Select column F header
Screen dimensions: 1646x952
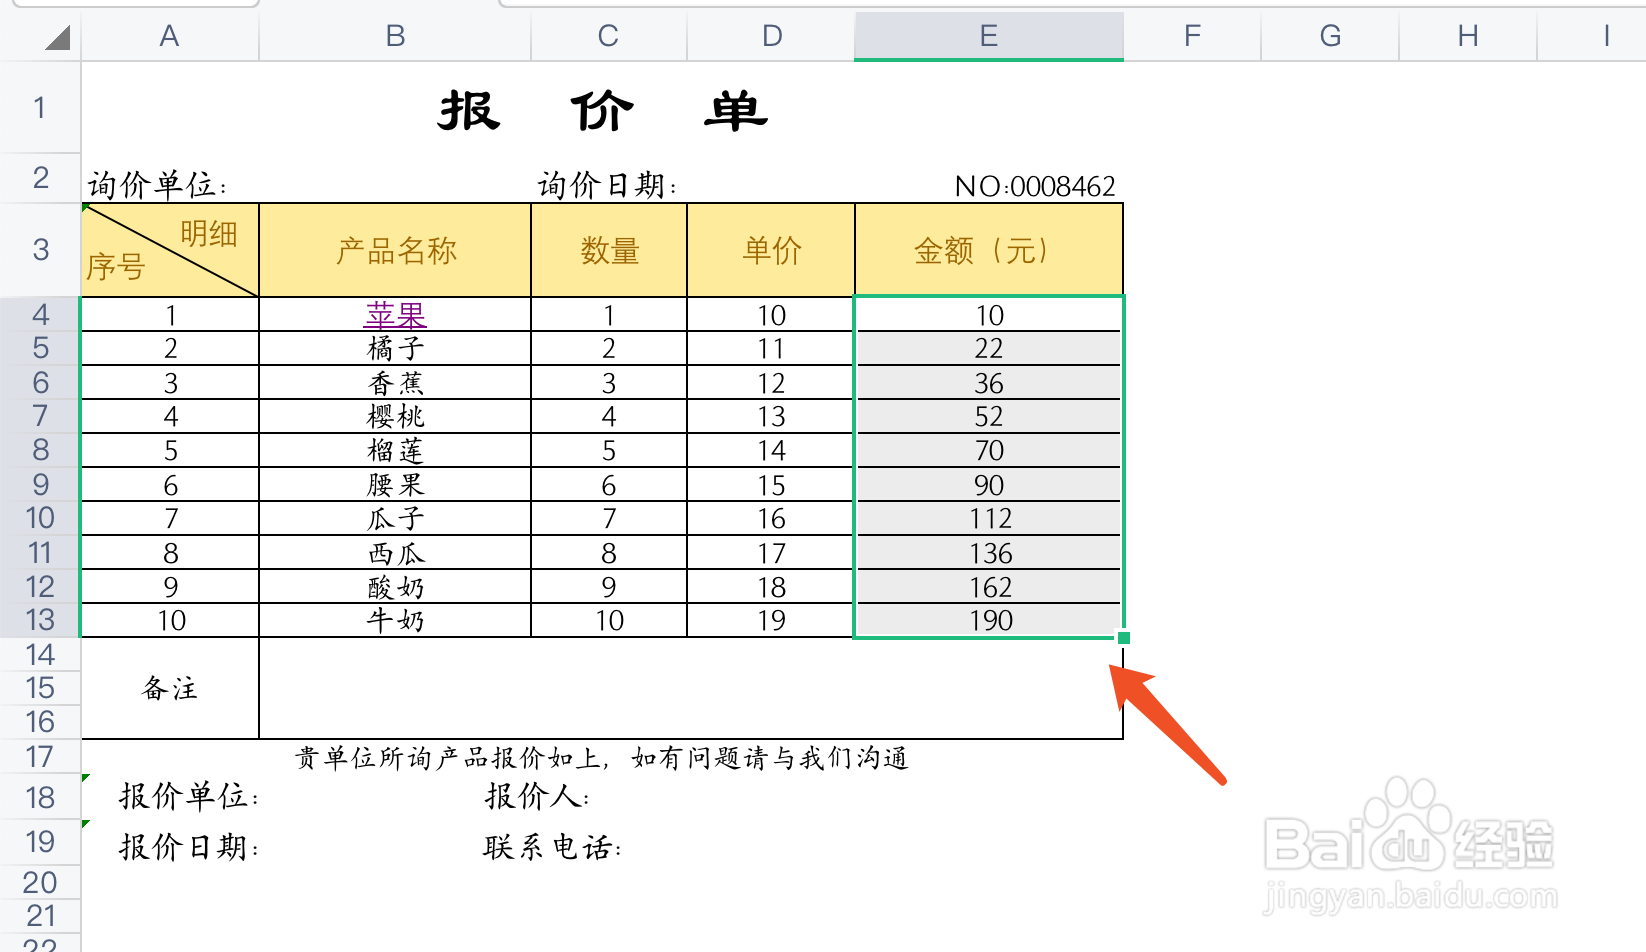[x=1190, y=36]
